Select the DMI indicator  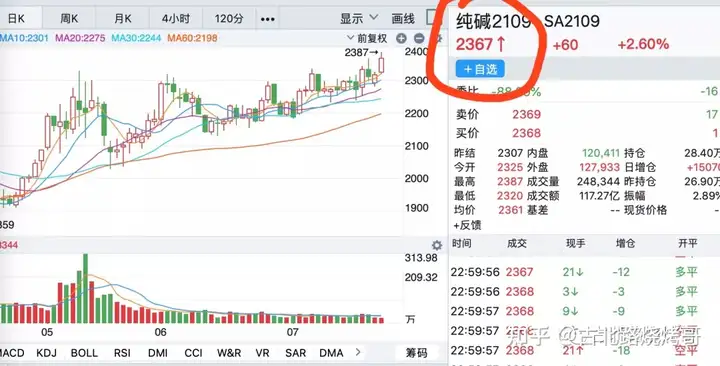(158, 353)
